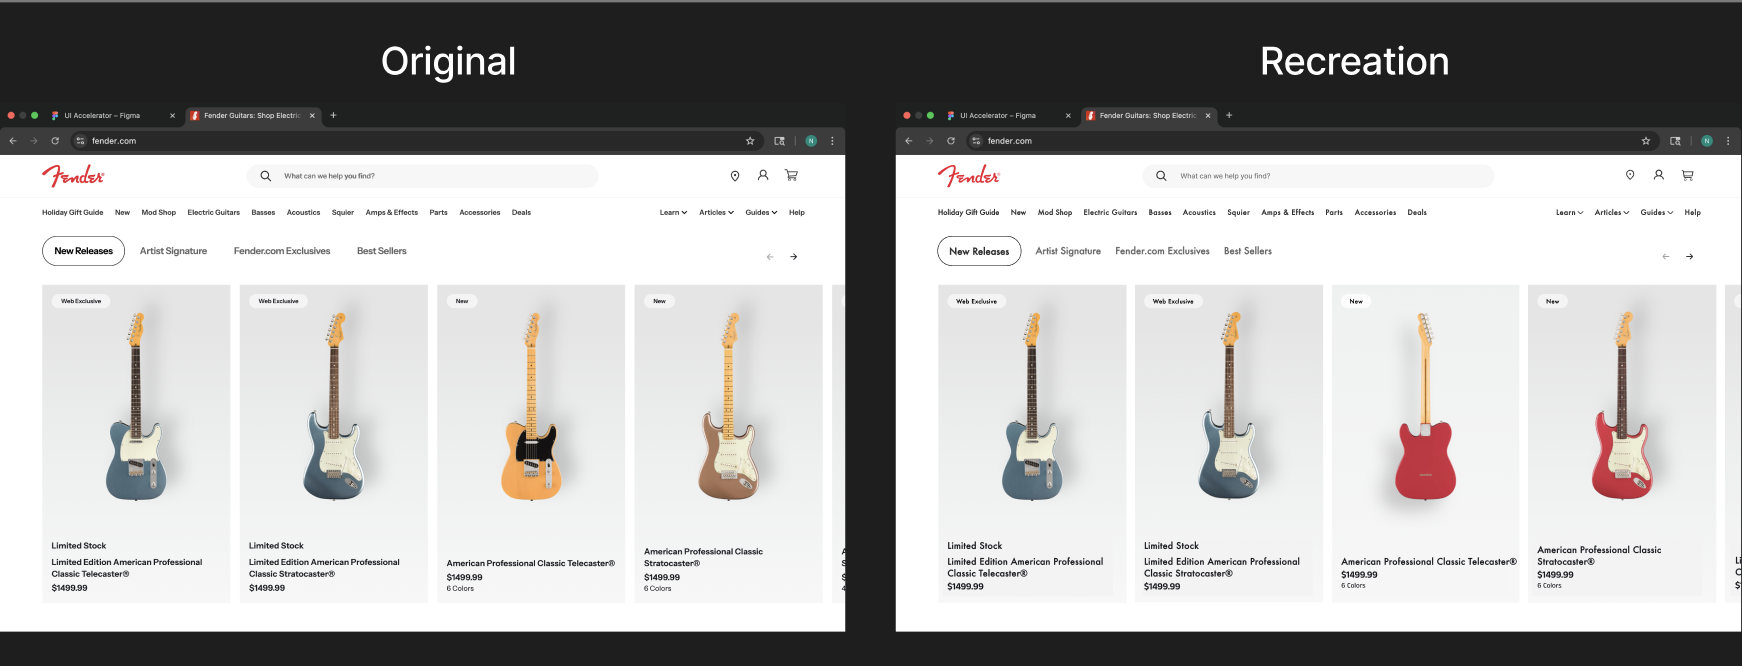1742x666 pixels.
Task: Click the Help link in Original page
Action: click(x=797, y=212)
